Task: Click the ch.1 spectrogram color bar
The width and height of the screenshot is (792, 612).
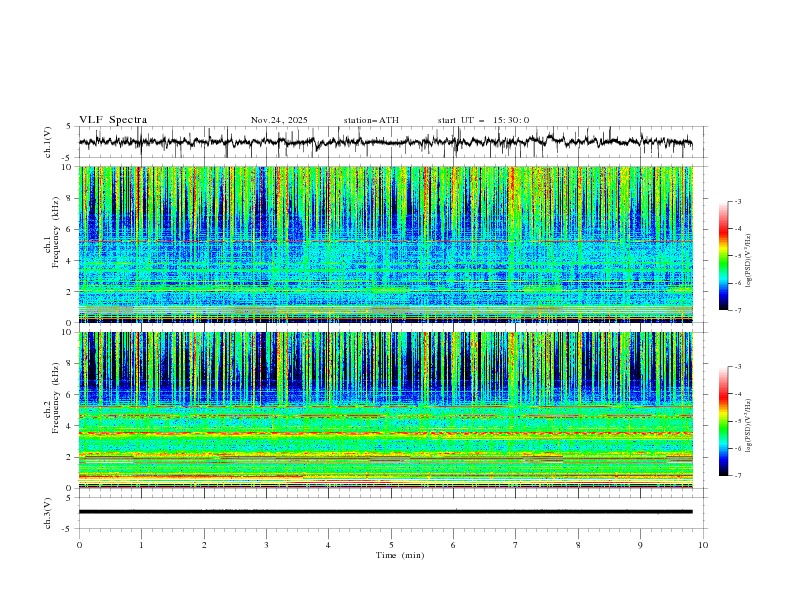Action: coord(723,255)
